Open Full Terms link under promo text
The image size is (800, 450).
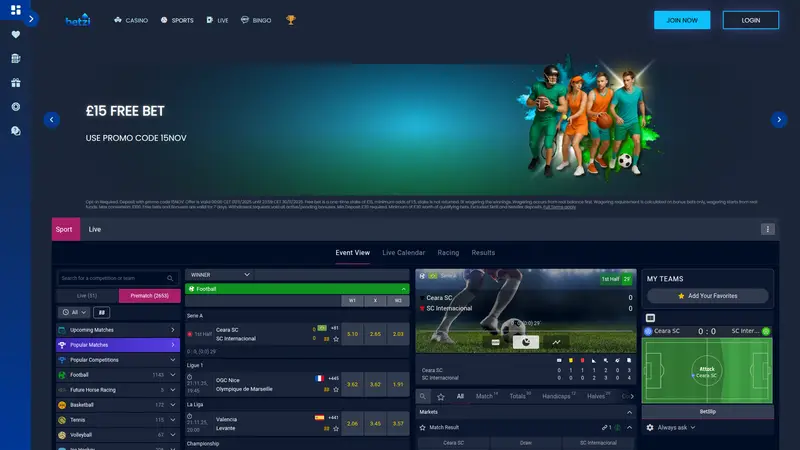[x=559, y=207]
